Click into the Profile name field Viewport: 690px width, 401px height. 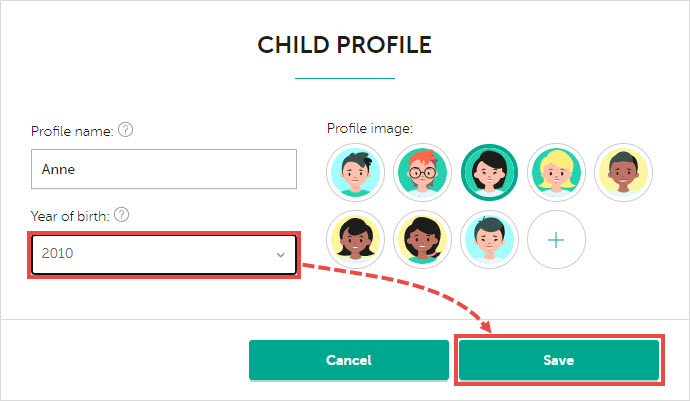click(x=164, y=169)
